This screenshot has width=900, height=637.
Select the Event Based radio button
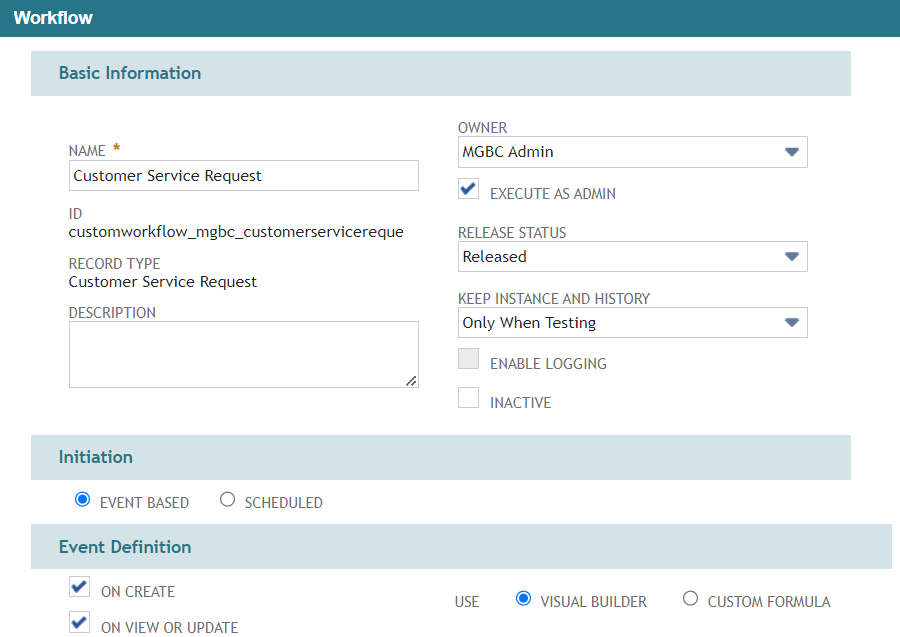(x=83, y=499)
